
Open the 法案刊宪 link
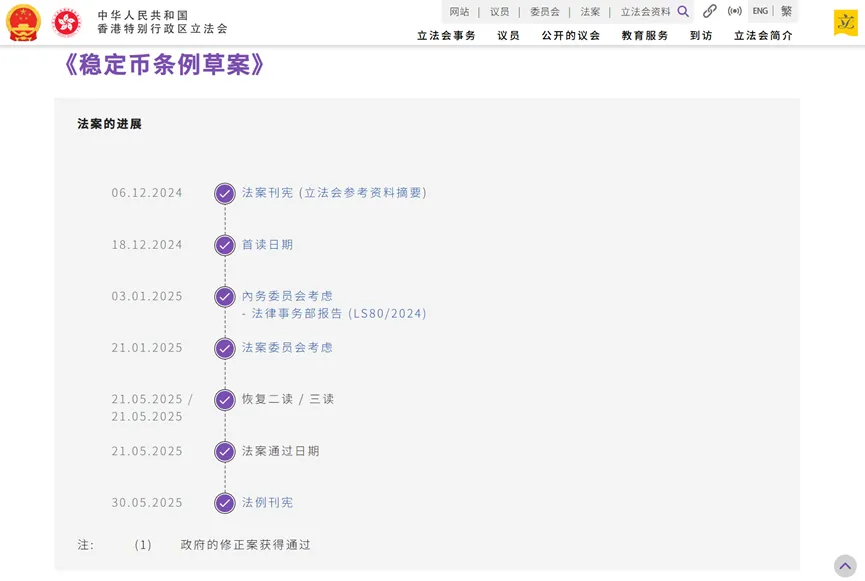268,192
